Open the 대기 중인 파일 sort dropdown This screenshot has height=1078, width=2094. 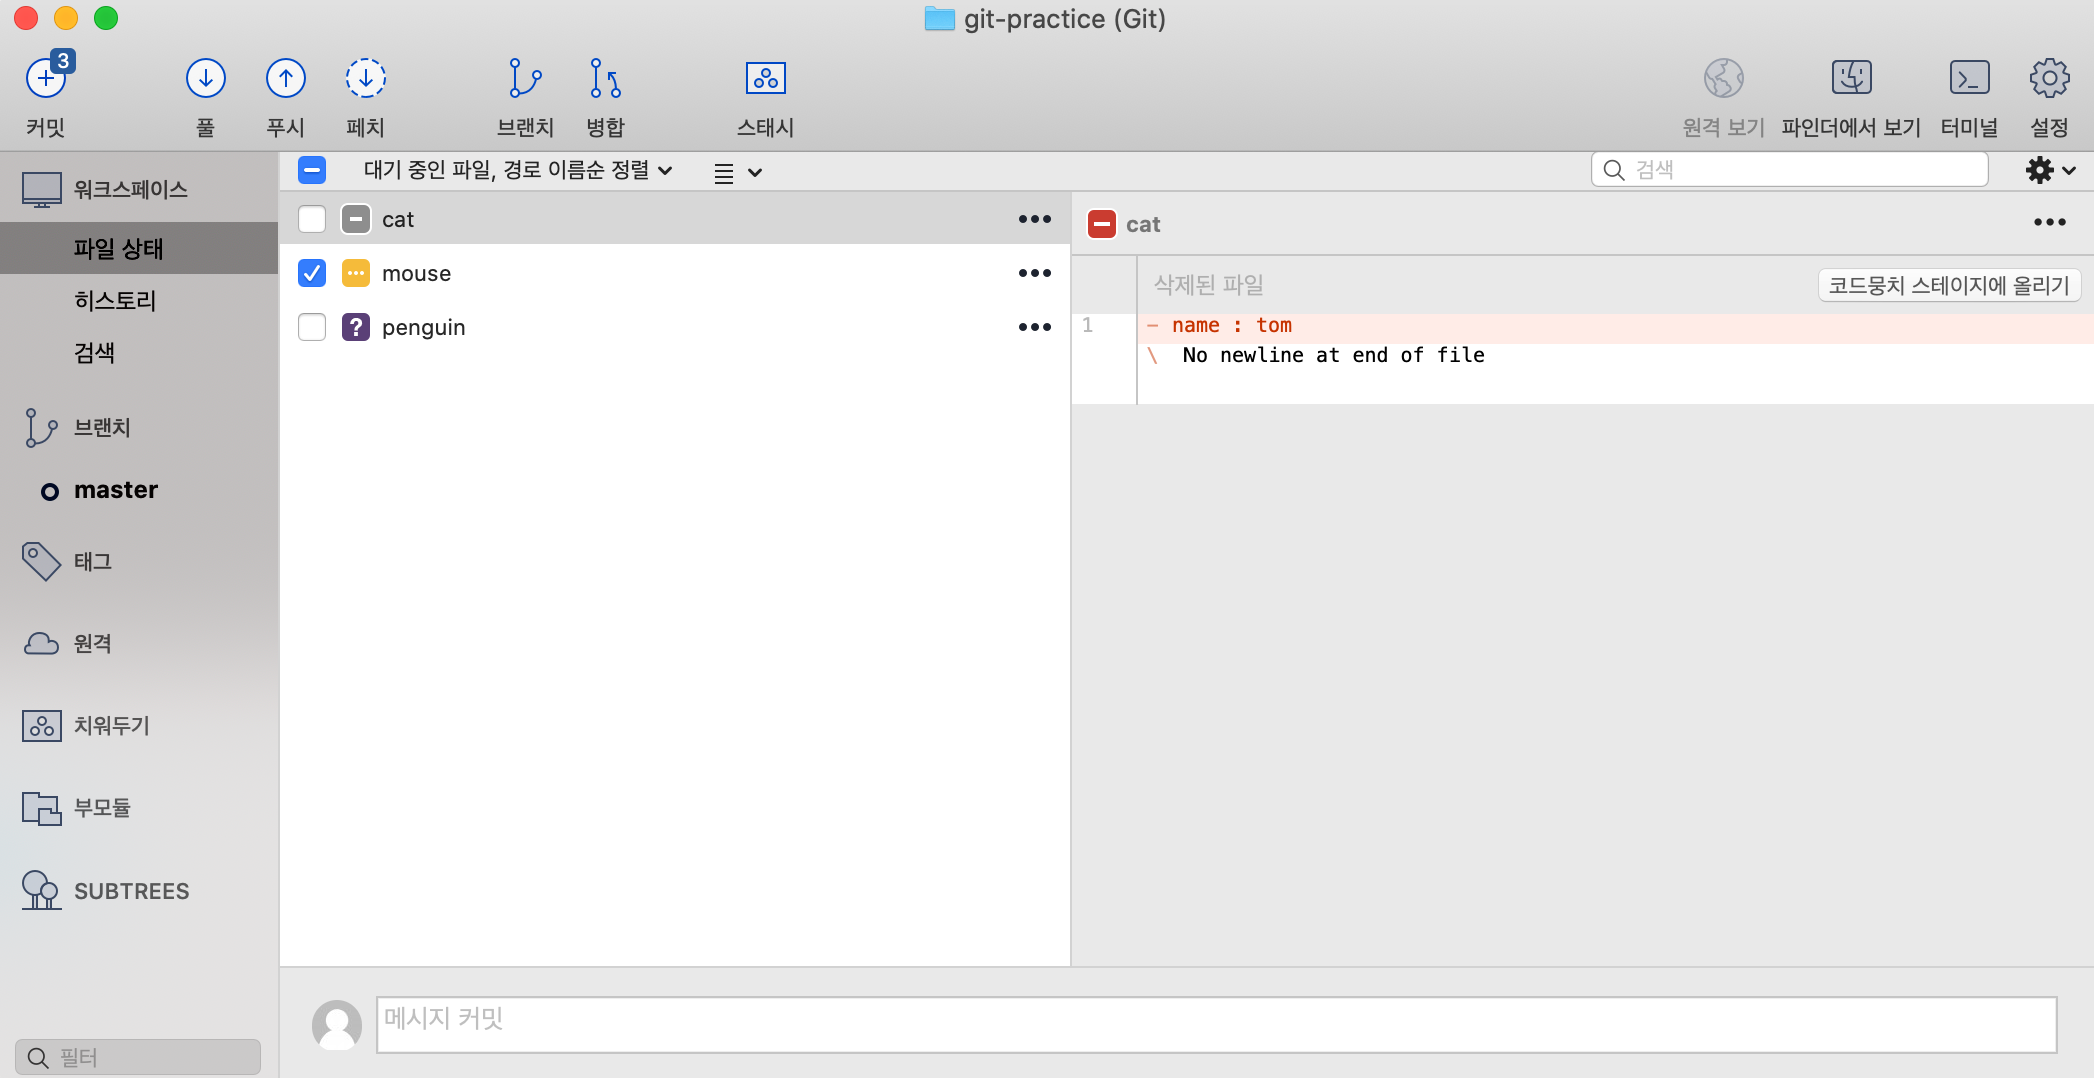[517, 171]
